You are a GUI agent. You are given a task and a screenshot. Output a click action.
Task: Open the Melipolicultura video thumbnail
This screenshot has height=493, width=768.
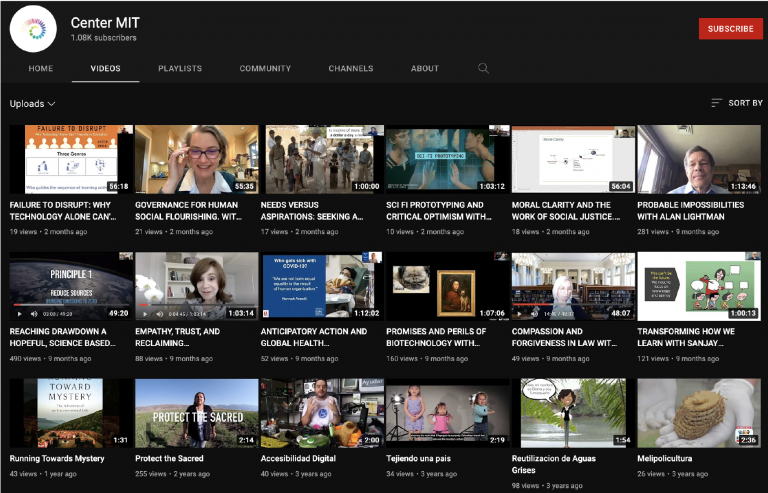tap(699, 412)
